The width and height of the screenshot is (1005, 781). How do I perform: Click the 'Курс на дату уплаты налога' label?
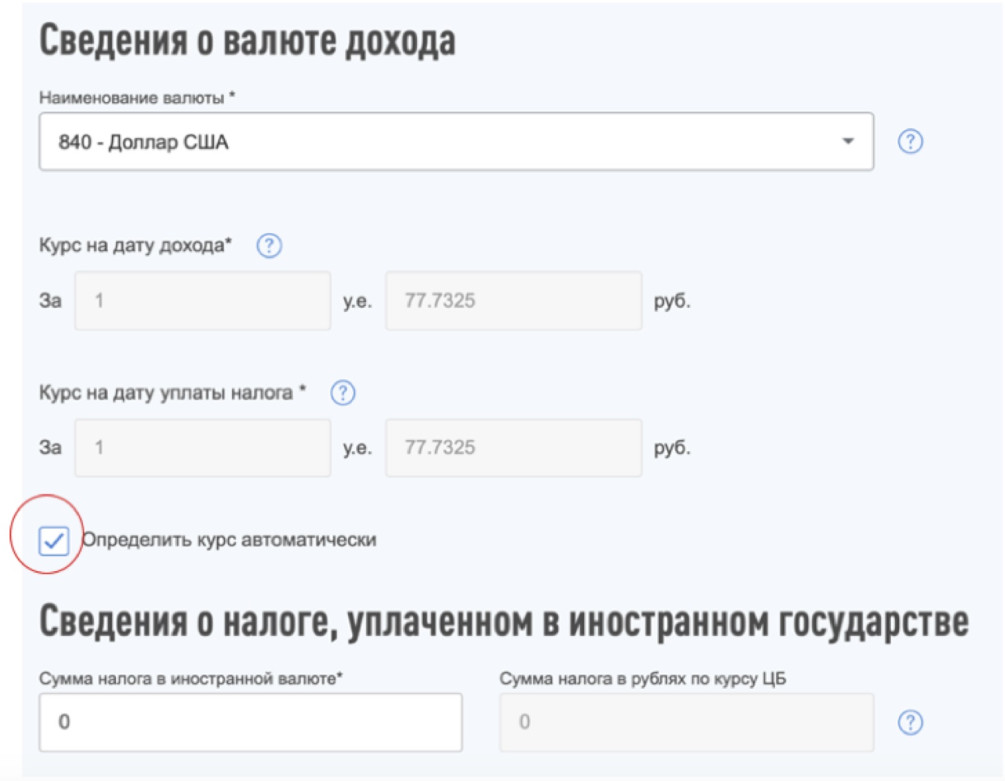click(x=172, y=393)
